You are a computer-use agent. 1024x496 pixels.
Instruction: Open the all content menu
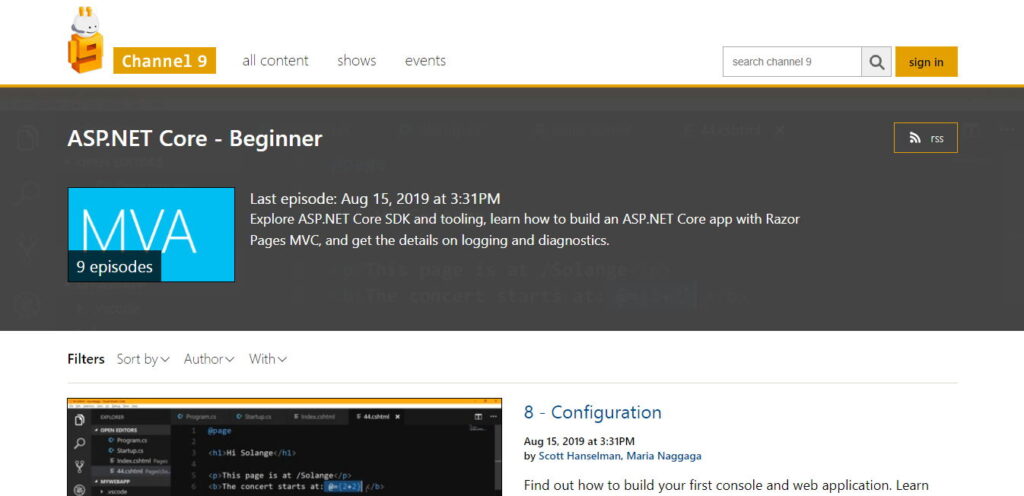tap(275, 61)
